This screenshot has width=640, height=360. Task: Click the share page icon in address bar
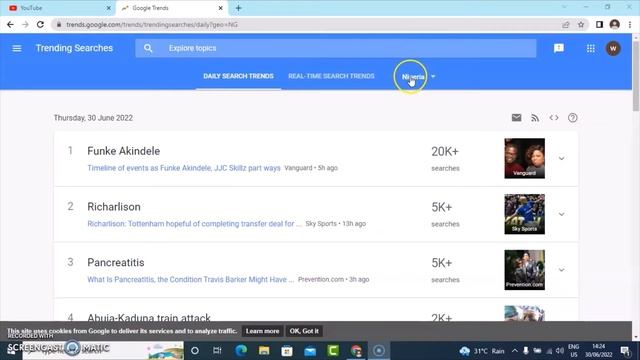coord(566,24)
